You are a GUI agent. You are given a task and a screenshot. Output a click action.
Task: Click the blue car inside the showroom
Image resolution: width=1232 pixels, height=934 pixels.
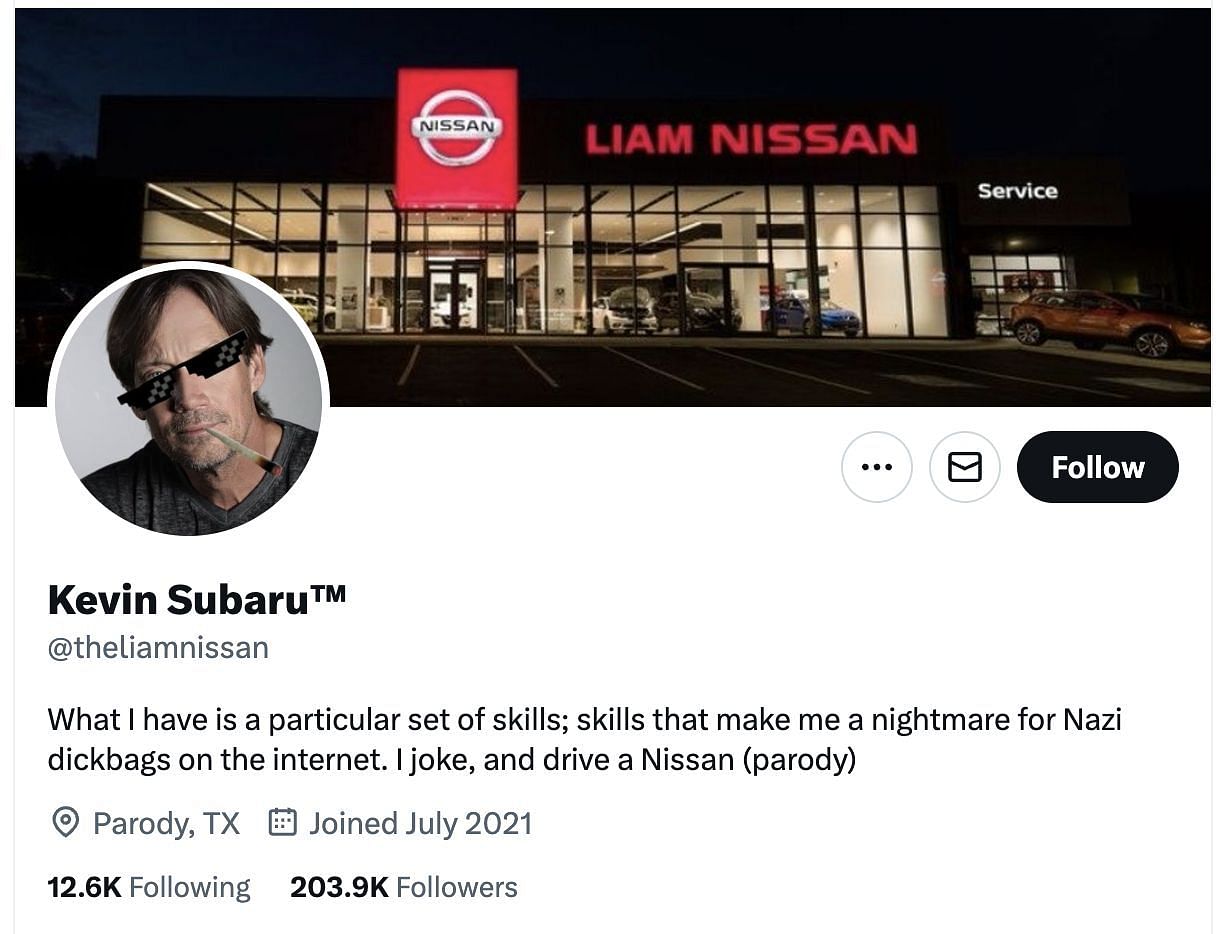click(x=819, y=317)
